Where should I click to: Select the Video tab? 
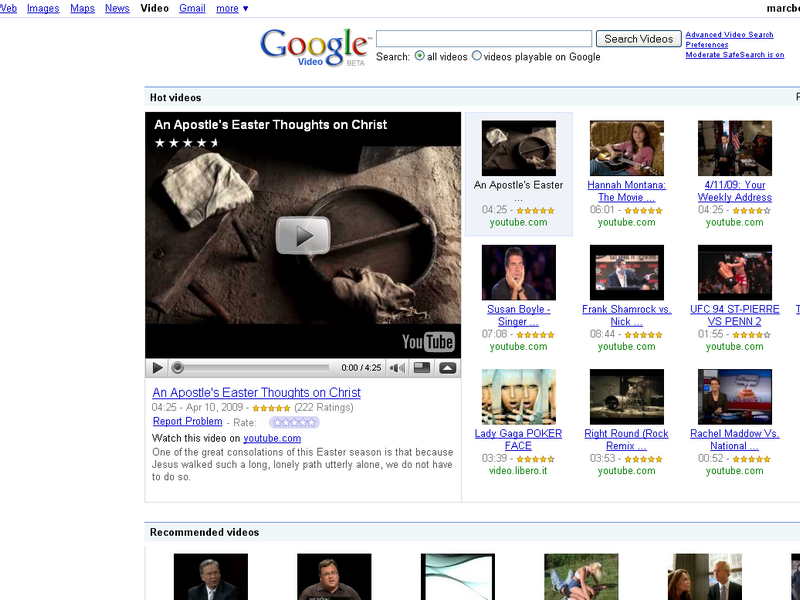point(155,8)
